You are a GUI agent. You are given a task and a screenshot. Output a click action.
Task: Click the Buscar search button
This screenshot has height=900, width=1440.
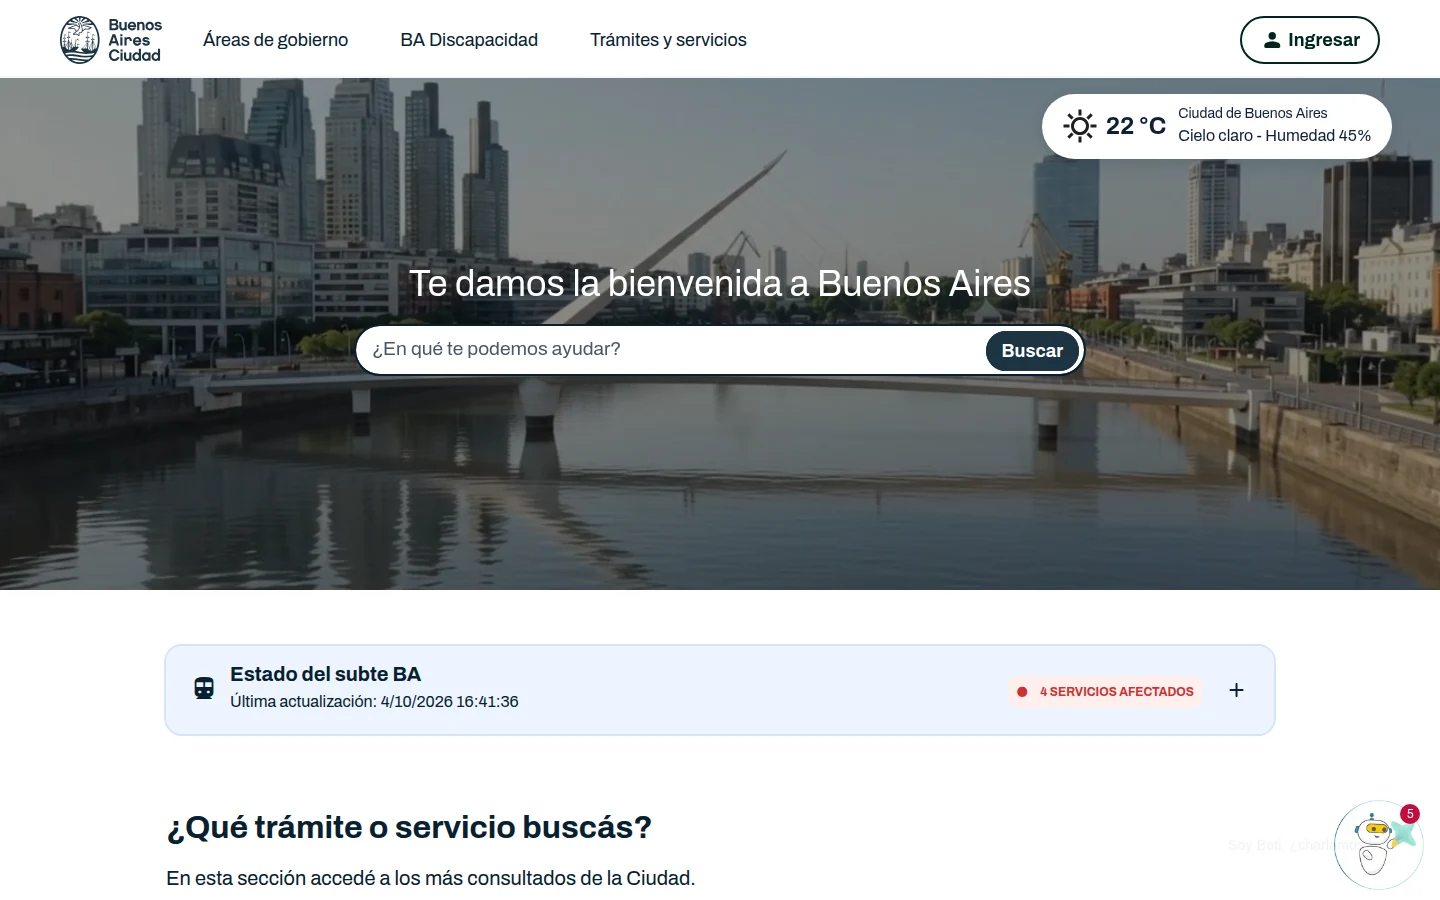click(1032, 351)
